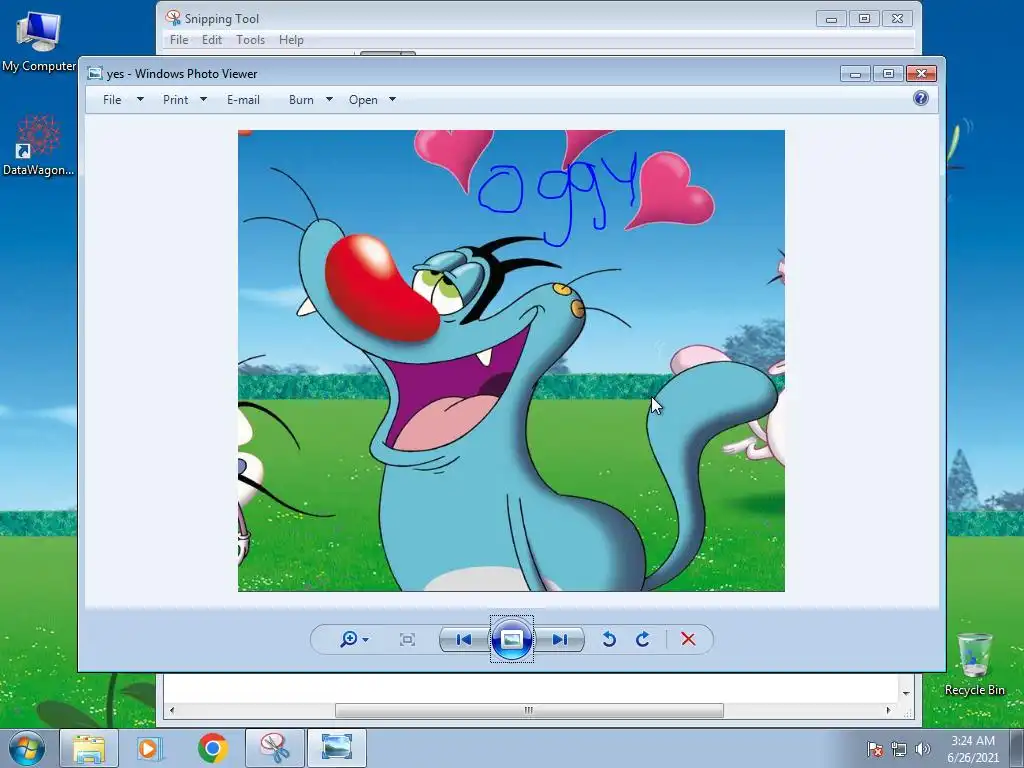Click the Photo Viewer title bar icon

pyautogui.click(x=95, y=73)
